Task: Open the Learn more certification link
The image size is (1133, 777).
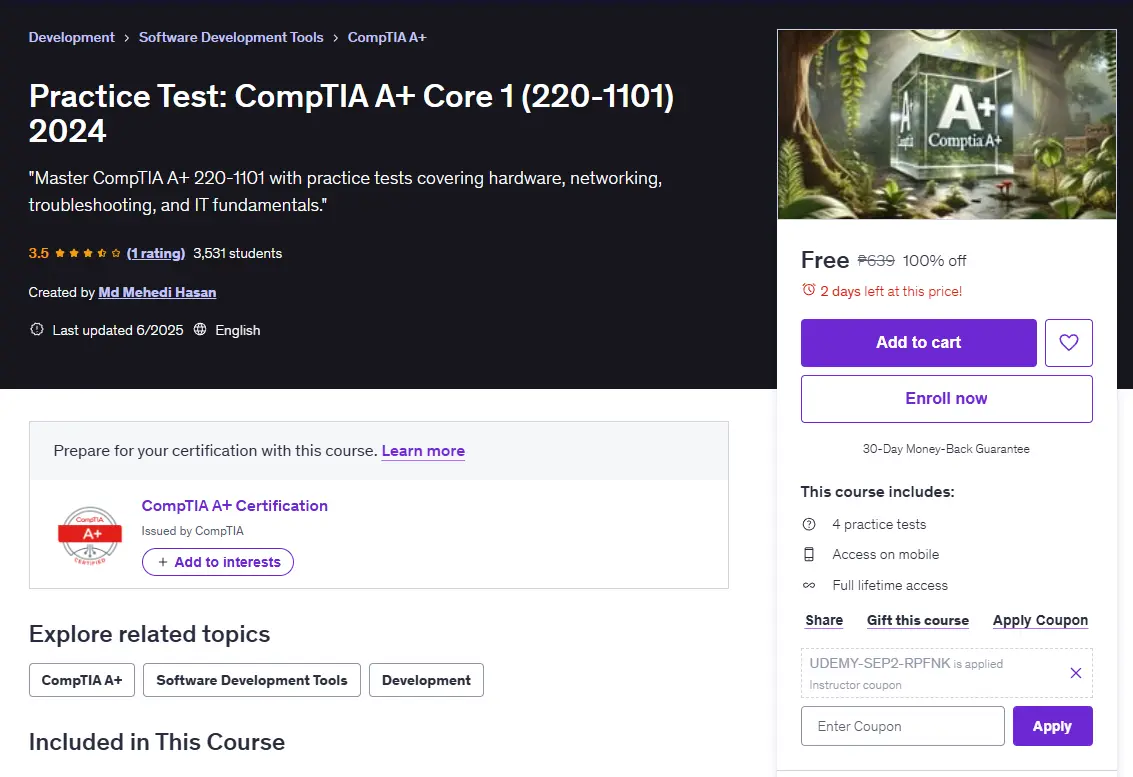Action: coord(423,450)
